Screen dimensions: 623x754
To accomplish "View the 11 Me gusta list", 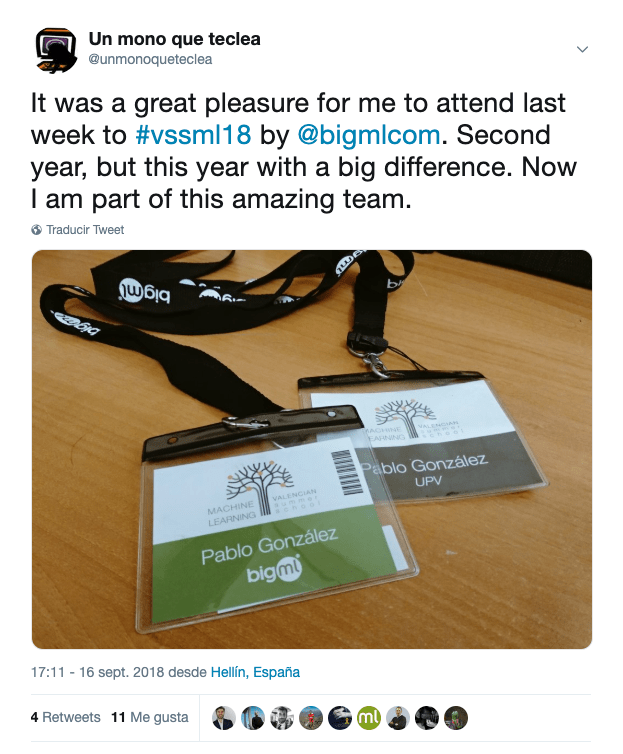I will coord(150,718).
